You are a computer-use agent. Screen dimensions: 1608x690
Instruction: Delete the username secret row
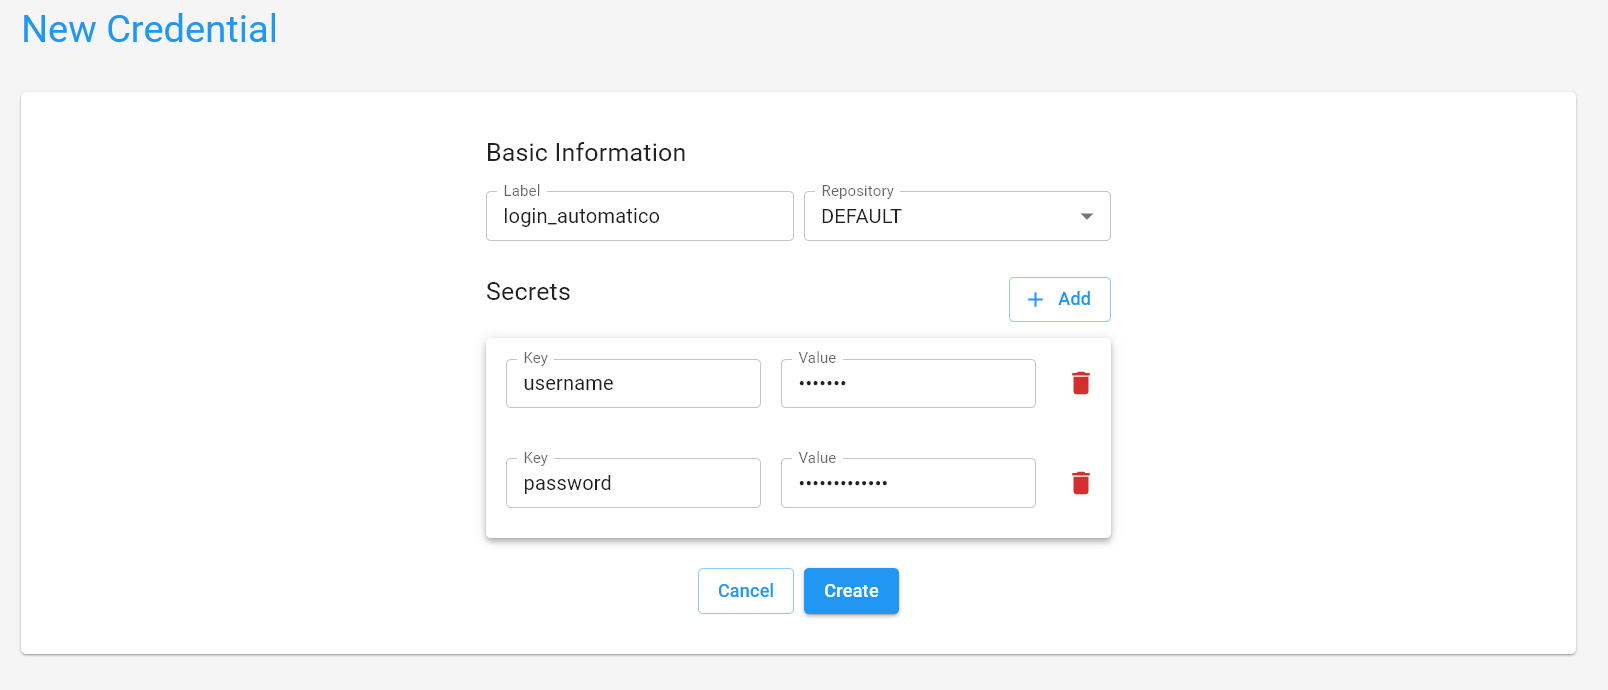tap(1080, 383)
